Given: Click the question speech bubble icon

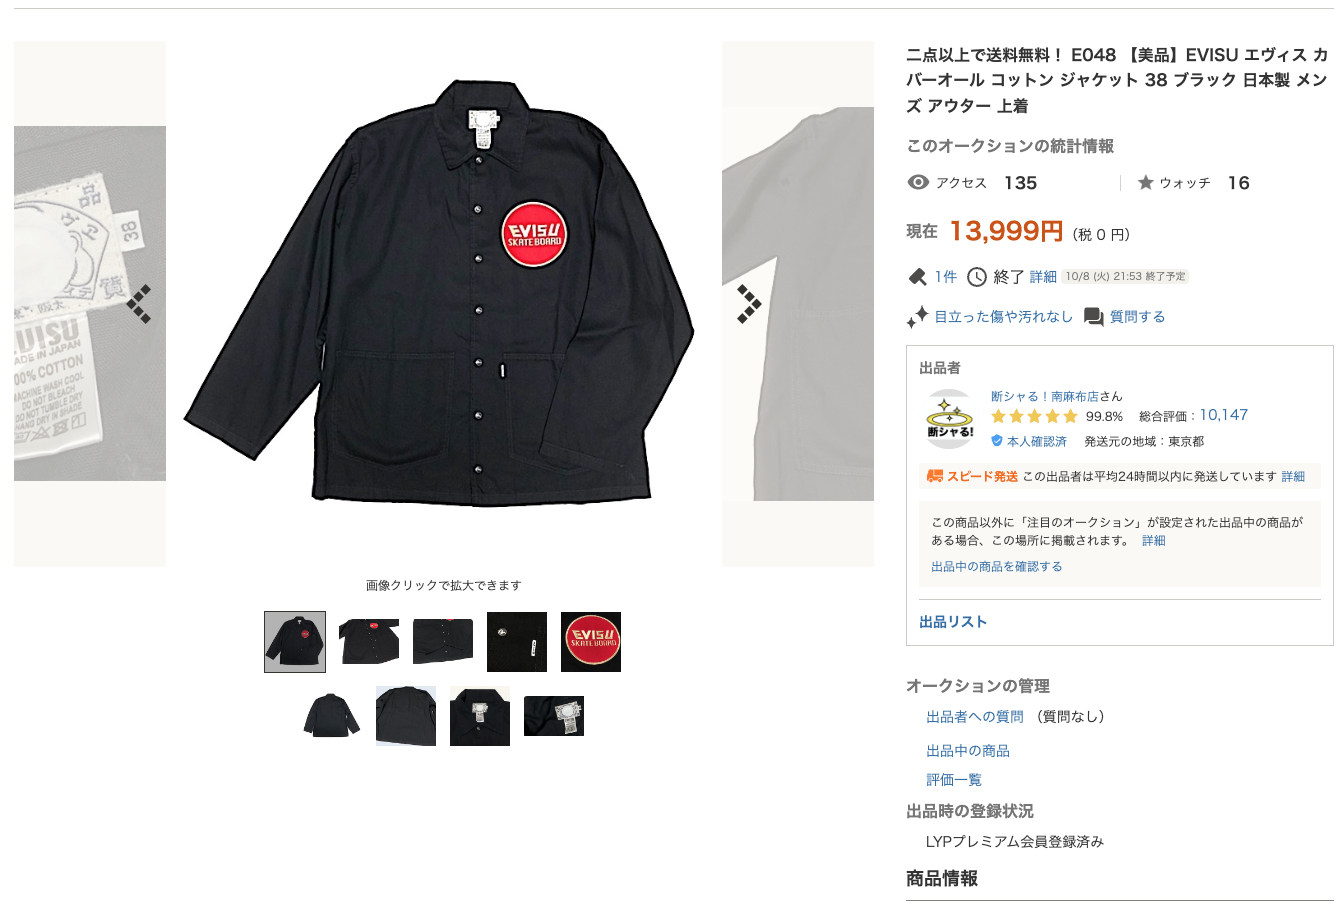Looking at the screenshot, I should click(x=1094, y=317).
